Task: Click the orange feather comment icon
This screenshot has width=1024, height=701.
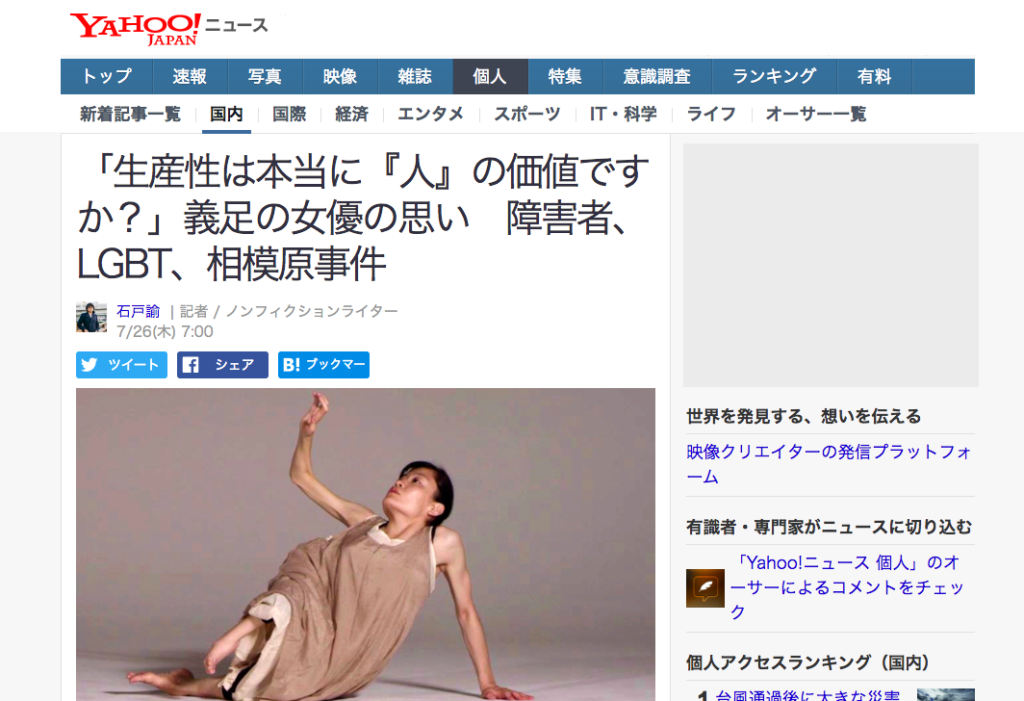Action: coord(705,588)
